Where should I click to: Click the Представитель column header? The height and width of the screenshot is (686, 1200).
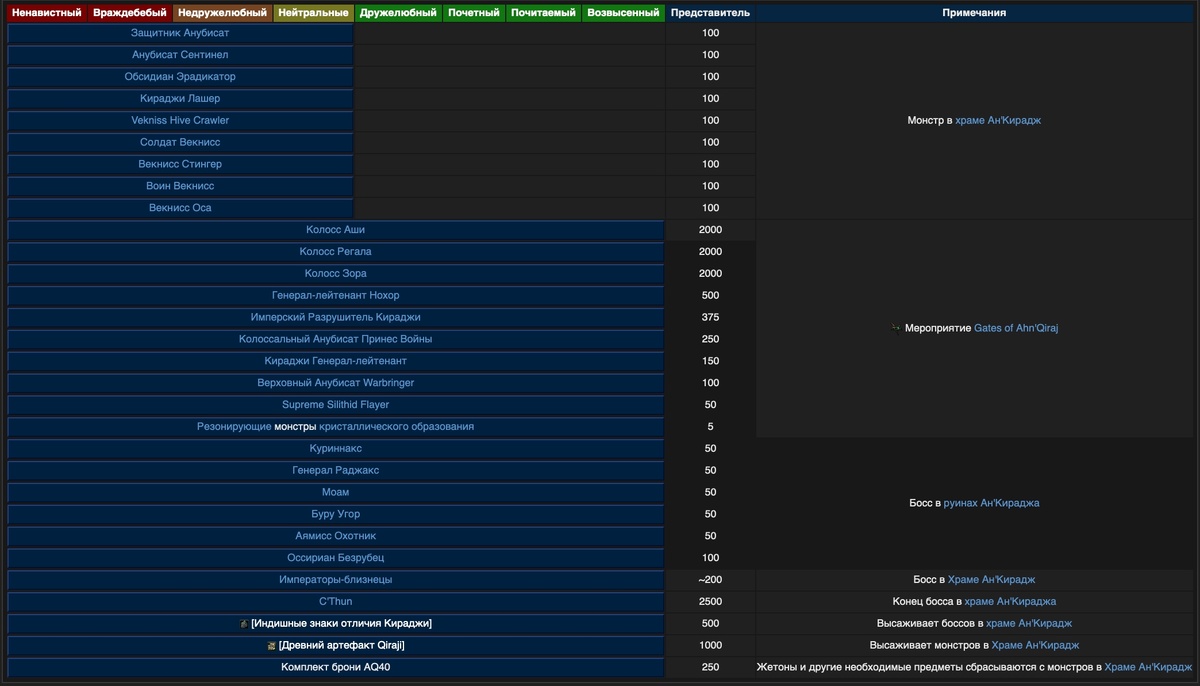(711, 13)
